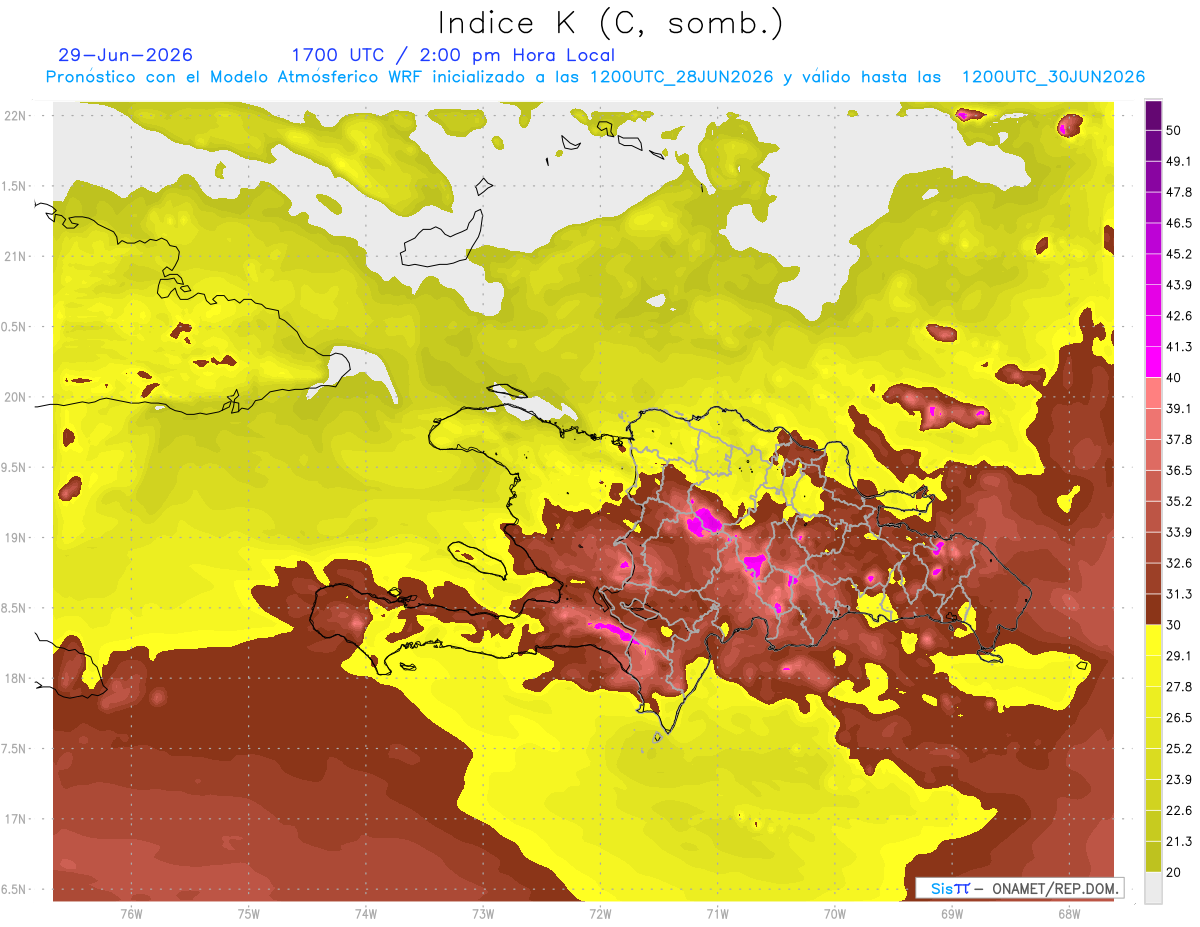This screenshot has width=1200, height=927.
Task: Click the color bar value '30'
Action: [1175, 625]
